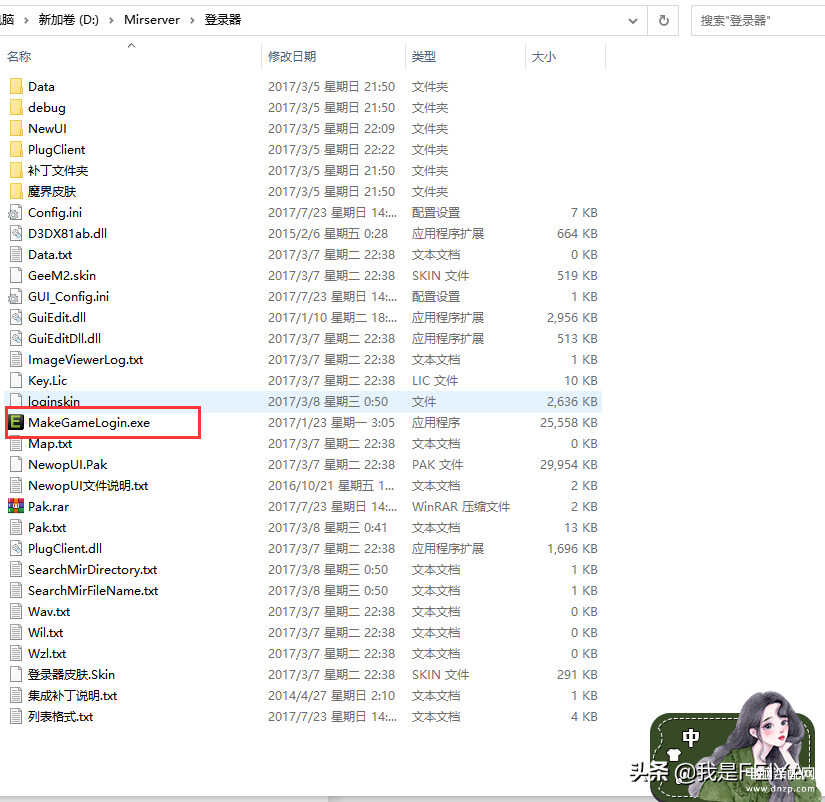The width and height of the screenshot is (825, 802).
Task: Click the MakeGameLogin.exe application icon
Action: (16, 423)
